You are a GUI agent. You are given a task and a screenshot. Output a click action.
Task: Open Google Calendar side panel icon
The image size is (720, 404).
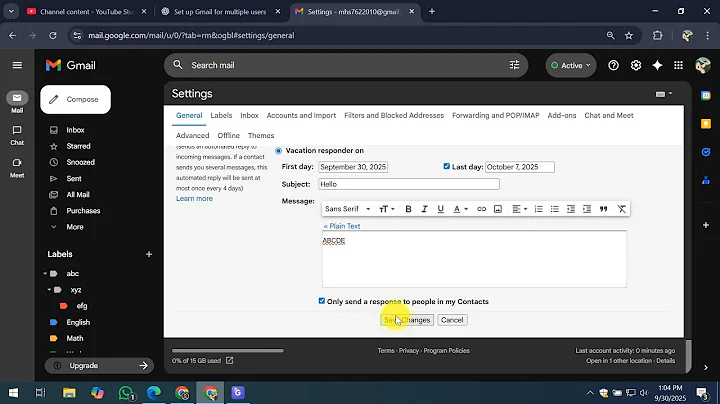[x=706, y=95]
